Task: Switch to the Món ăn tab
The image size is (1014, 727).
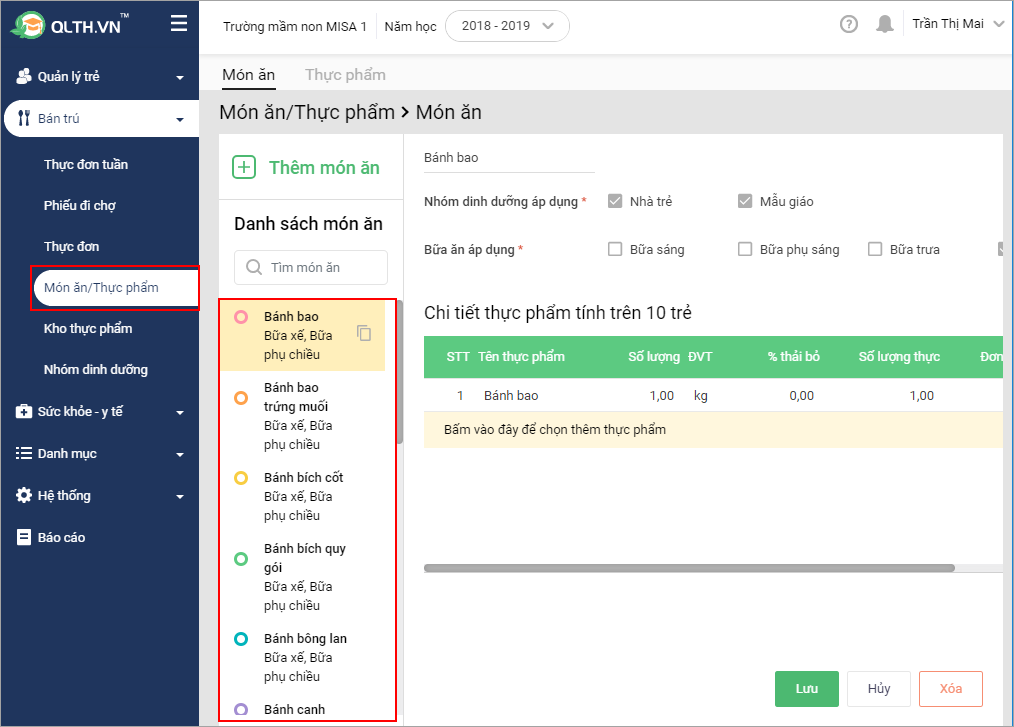Action: 248,75
